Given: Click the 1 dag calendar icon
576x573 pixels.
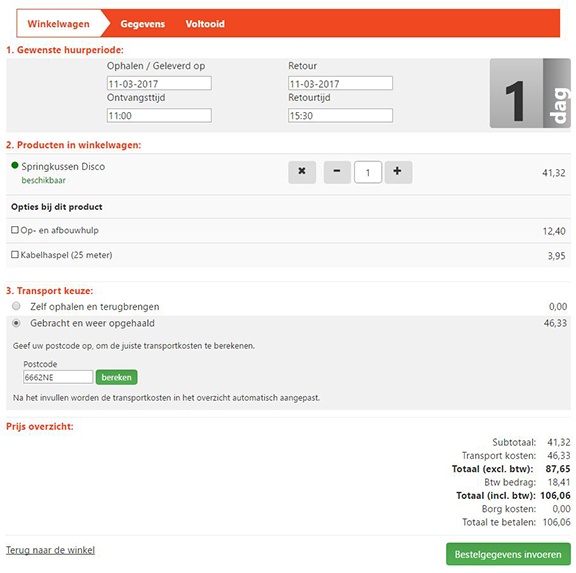Looking at the screenshot, I should tap(530, 93).
